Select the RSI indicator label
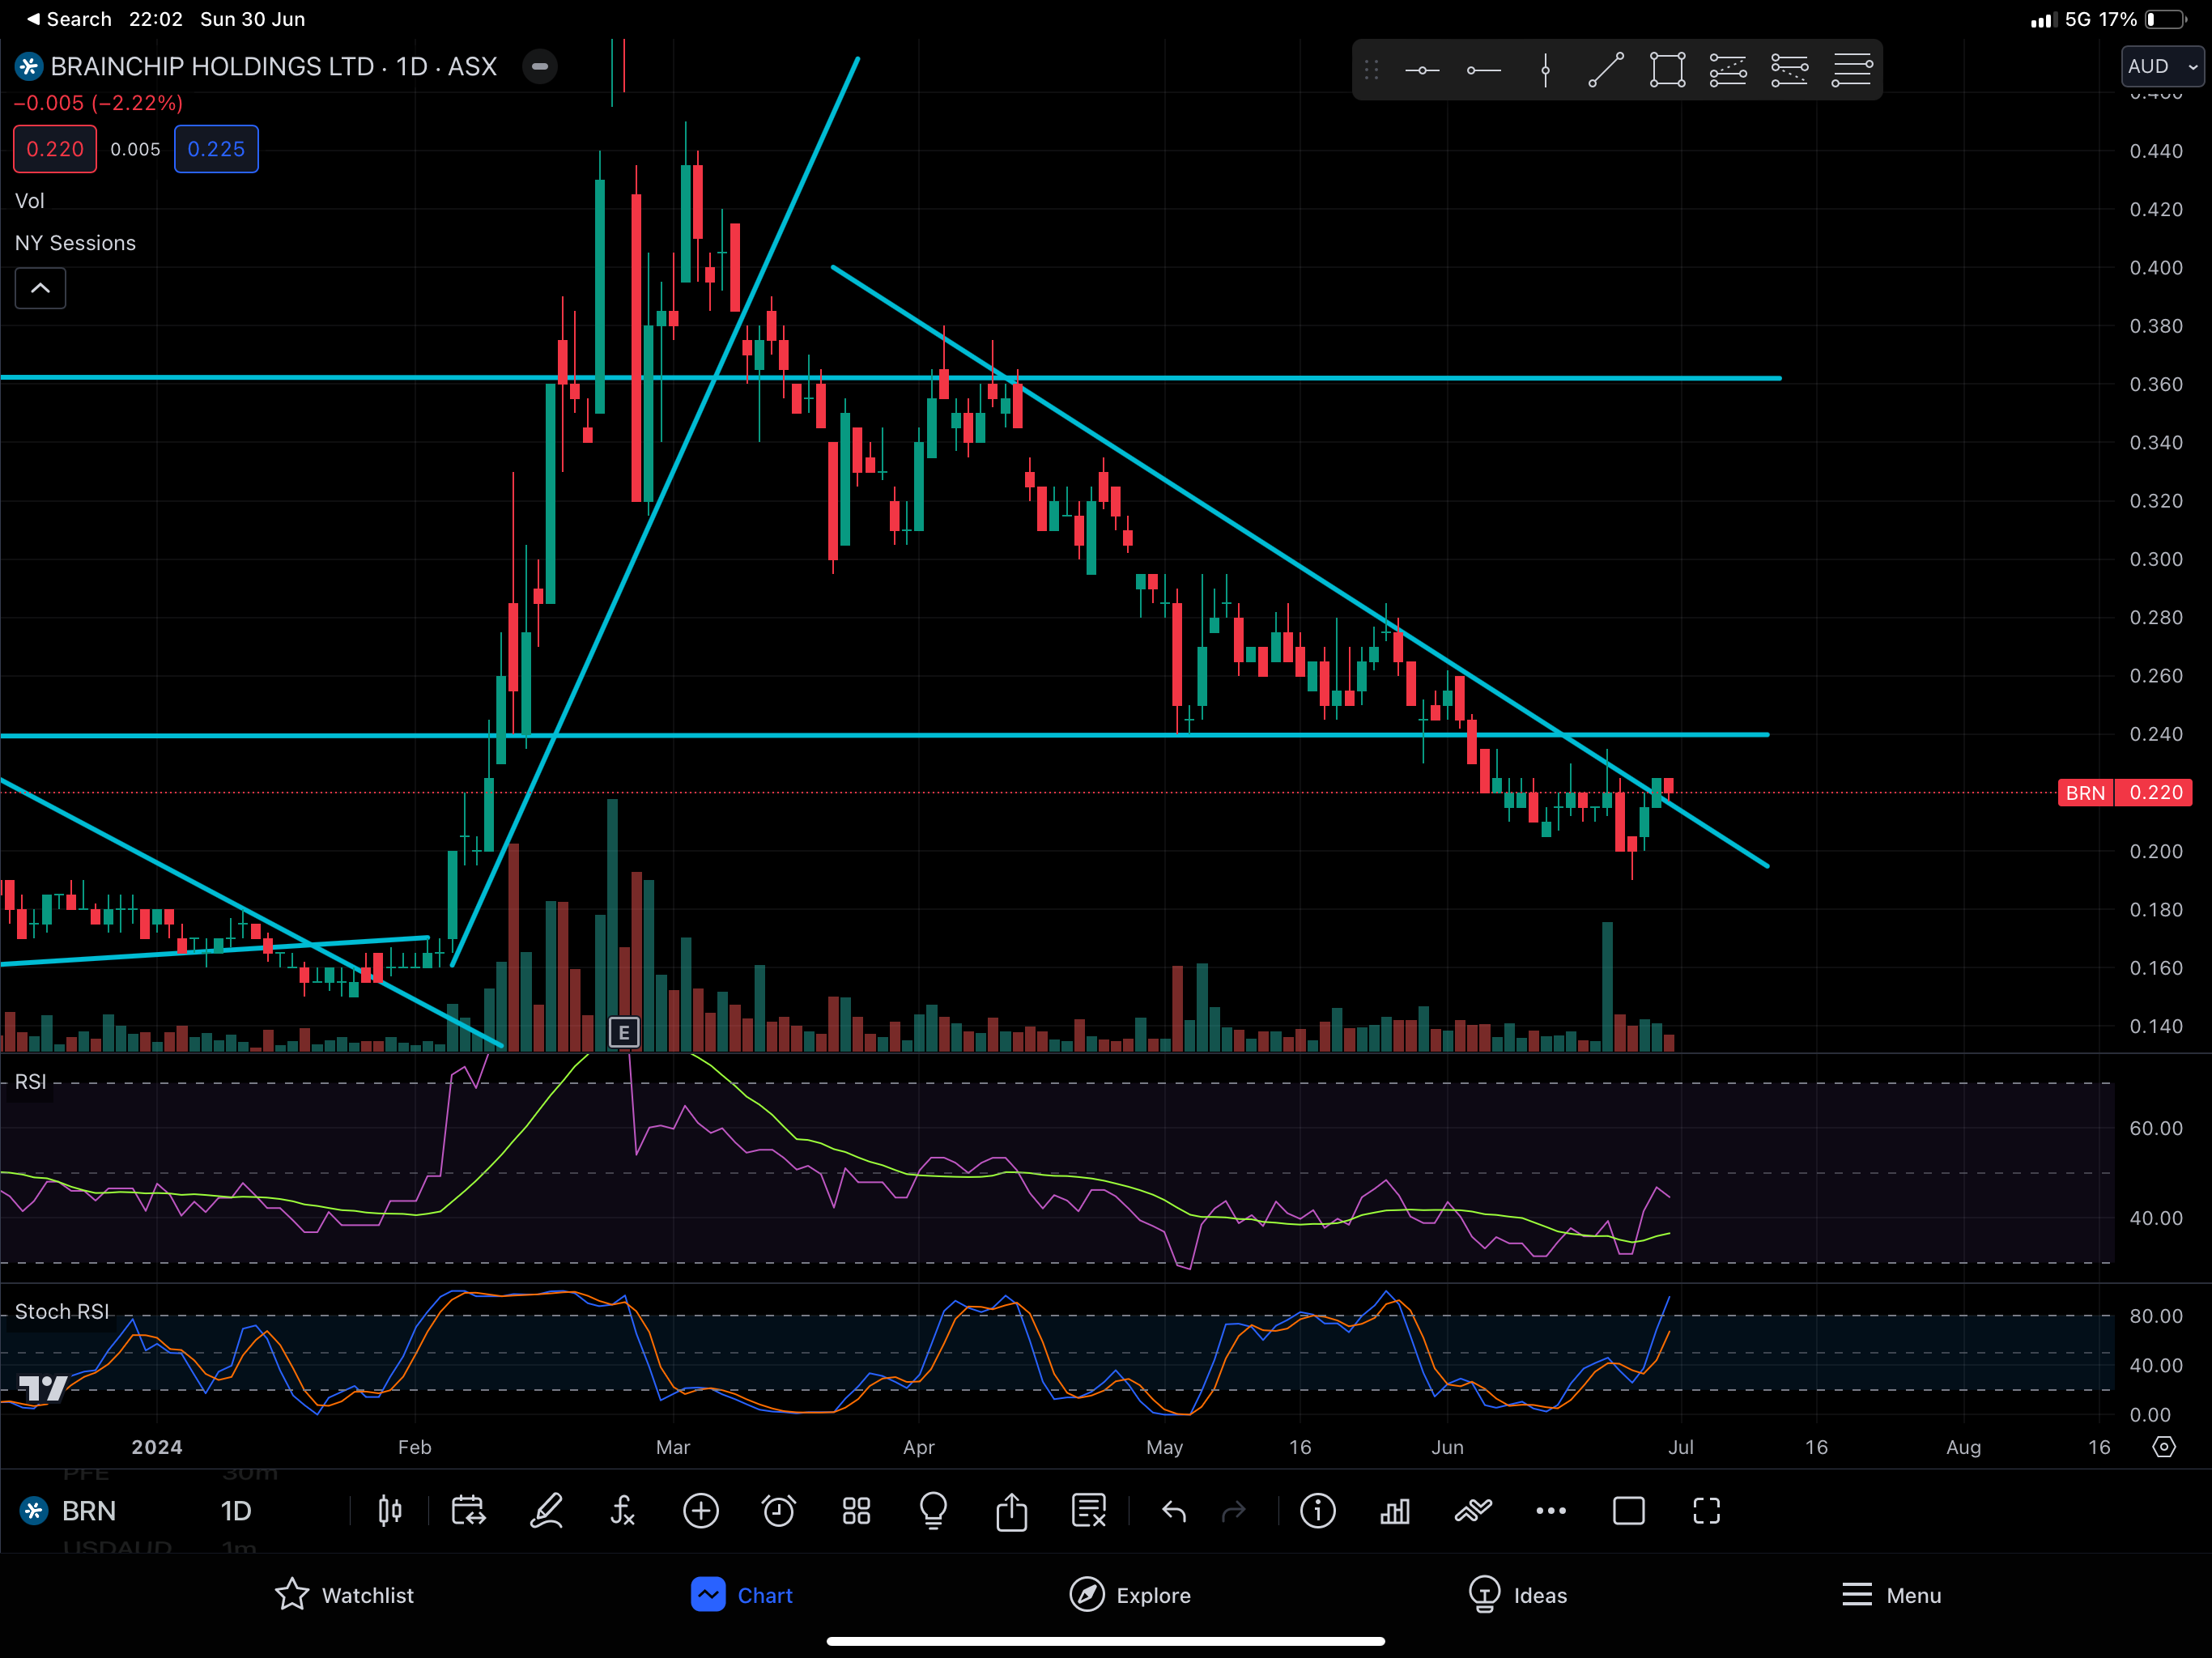The height and width of the screenshot is (1658, 2212). click(30, 1082)
